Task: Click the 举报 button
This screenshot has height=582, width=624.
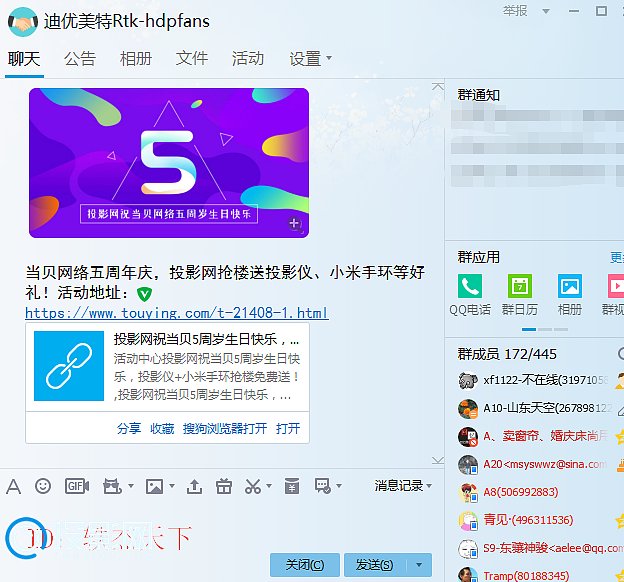Action: coord(515,11)
